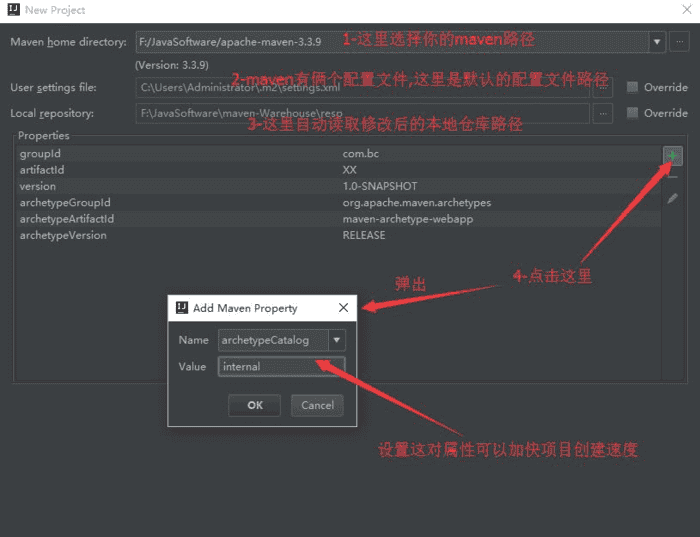Enable Override for Local repository

(632, 113)
